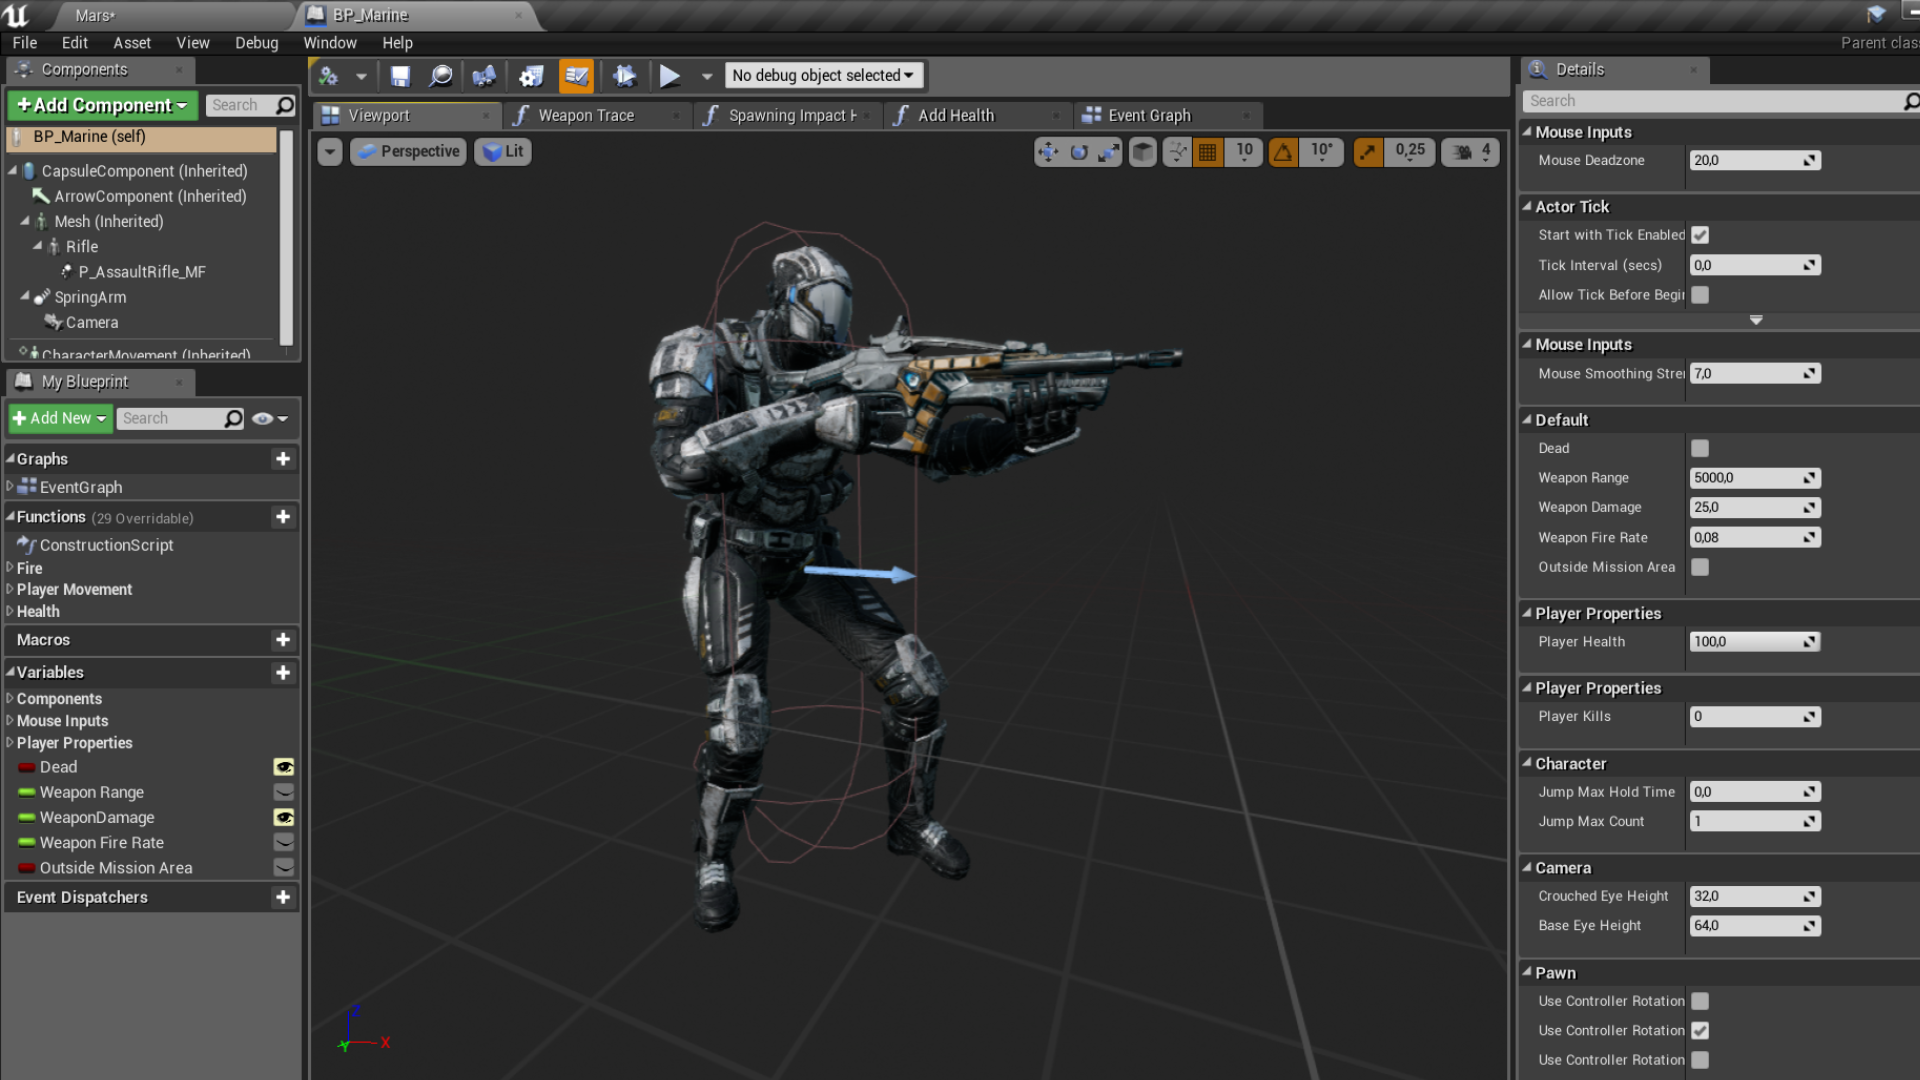Select the P_AssaultRifle_MF component

(x=142, y=272)
